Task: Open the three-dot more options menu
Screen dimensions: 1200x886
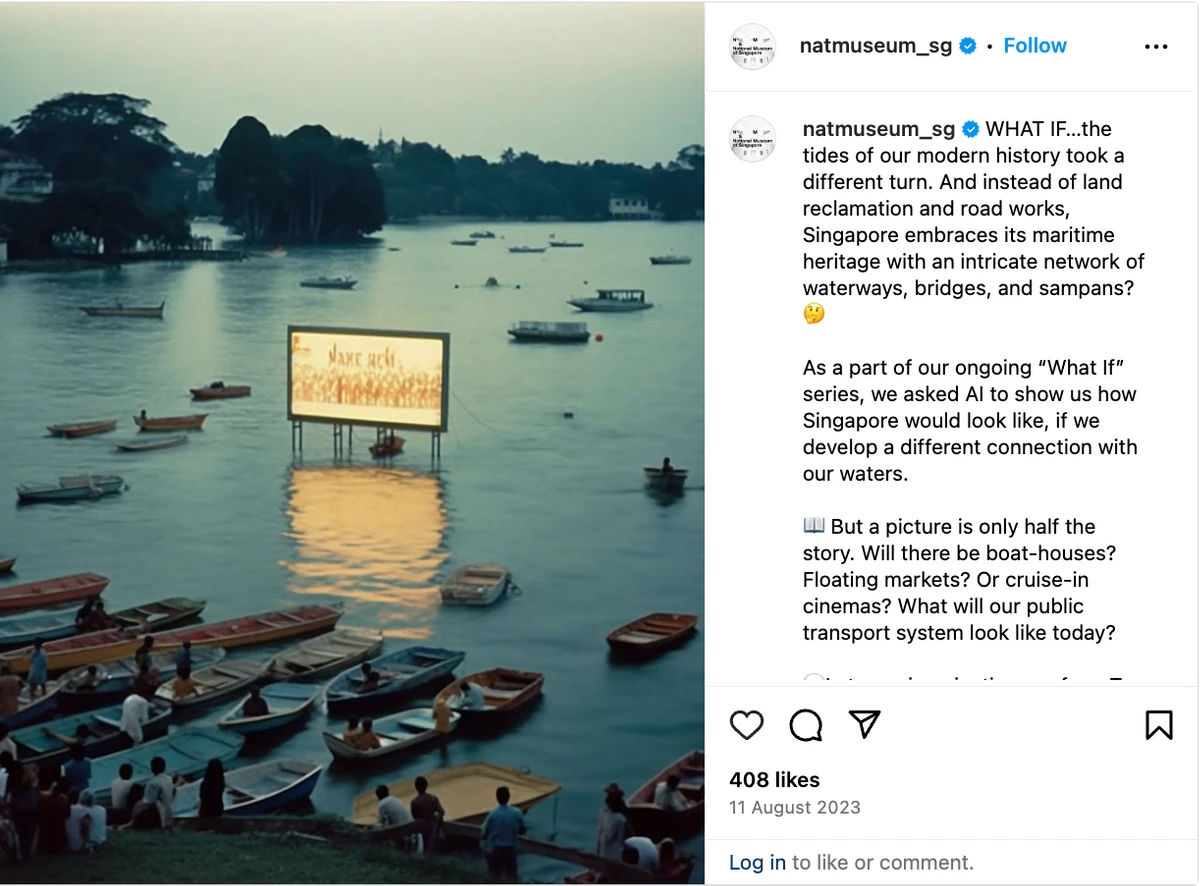Action: click(x=1156, y=47)
